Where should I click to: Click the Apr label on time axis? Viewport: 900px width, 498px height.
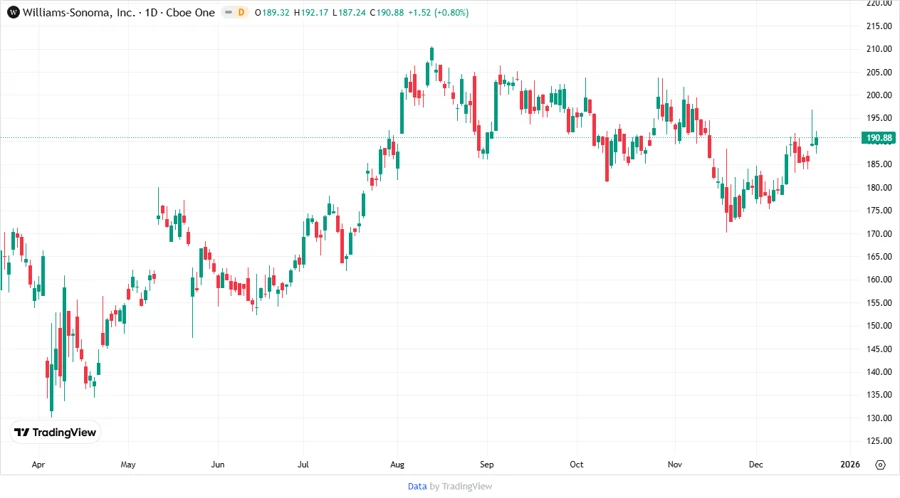tap(38, 465)
